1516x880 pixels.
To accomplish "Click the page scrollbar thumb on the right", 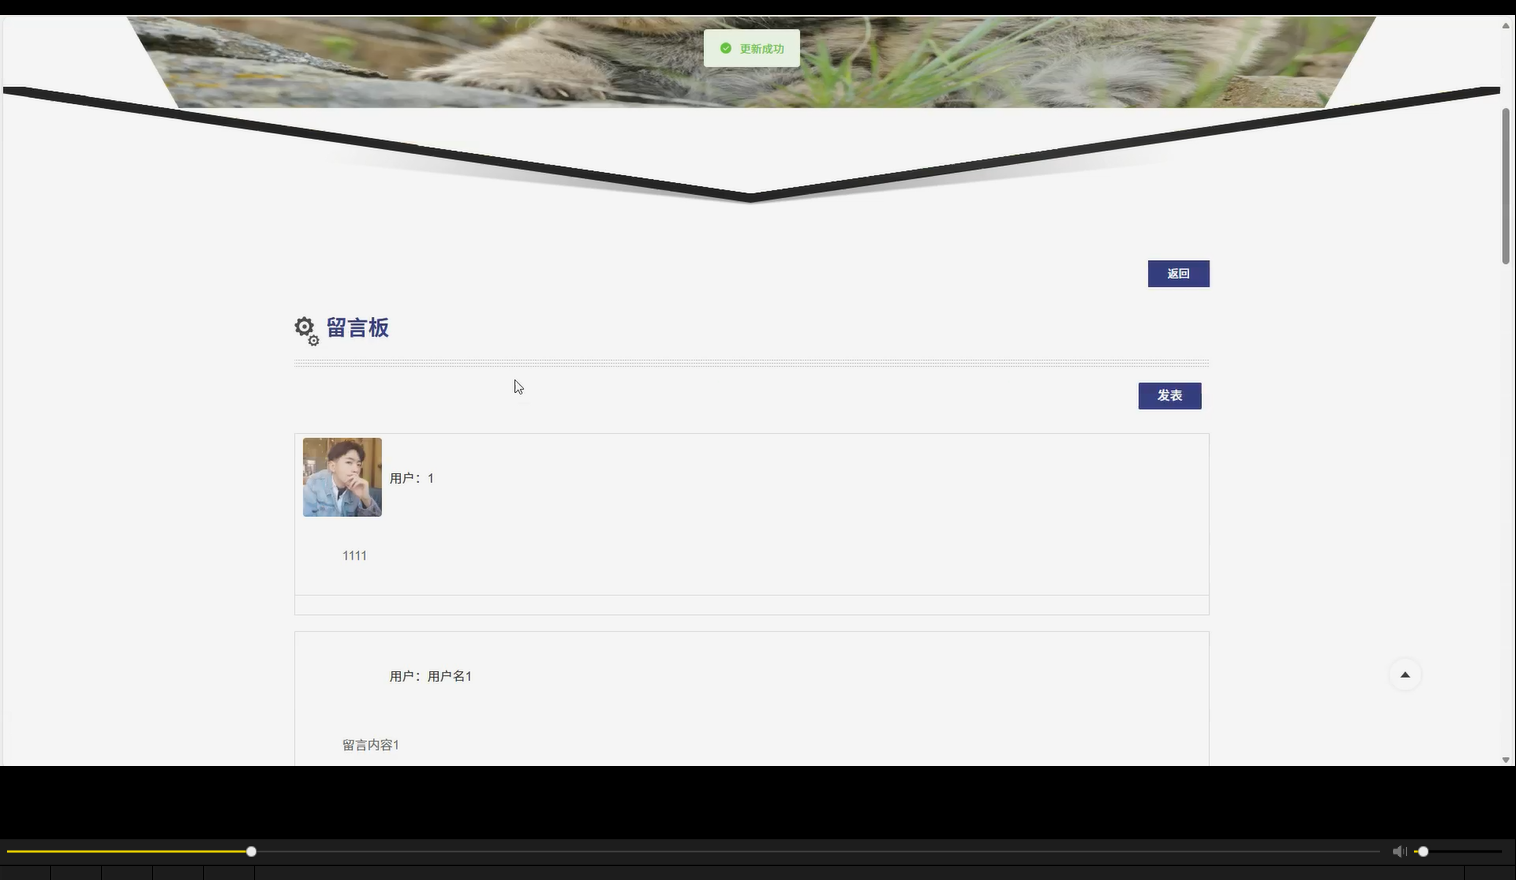I will coord(1507,180).
